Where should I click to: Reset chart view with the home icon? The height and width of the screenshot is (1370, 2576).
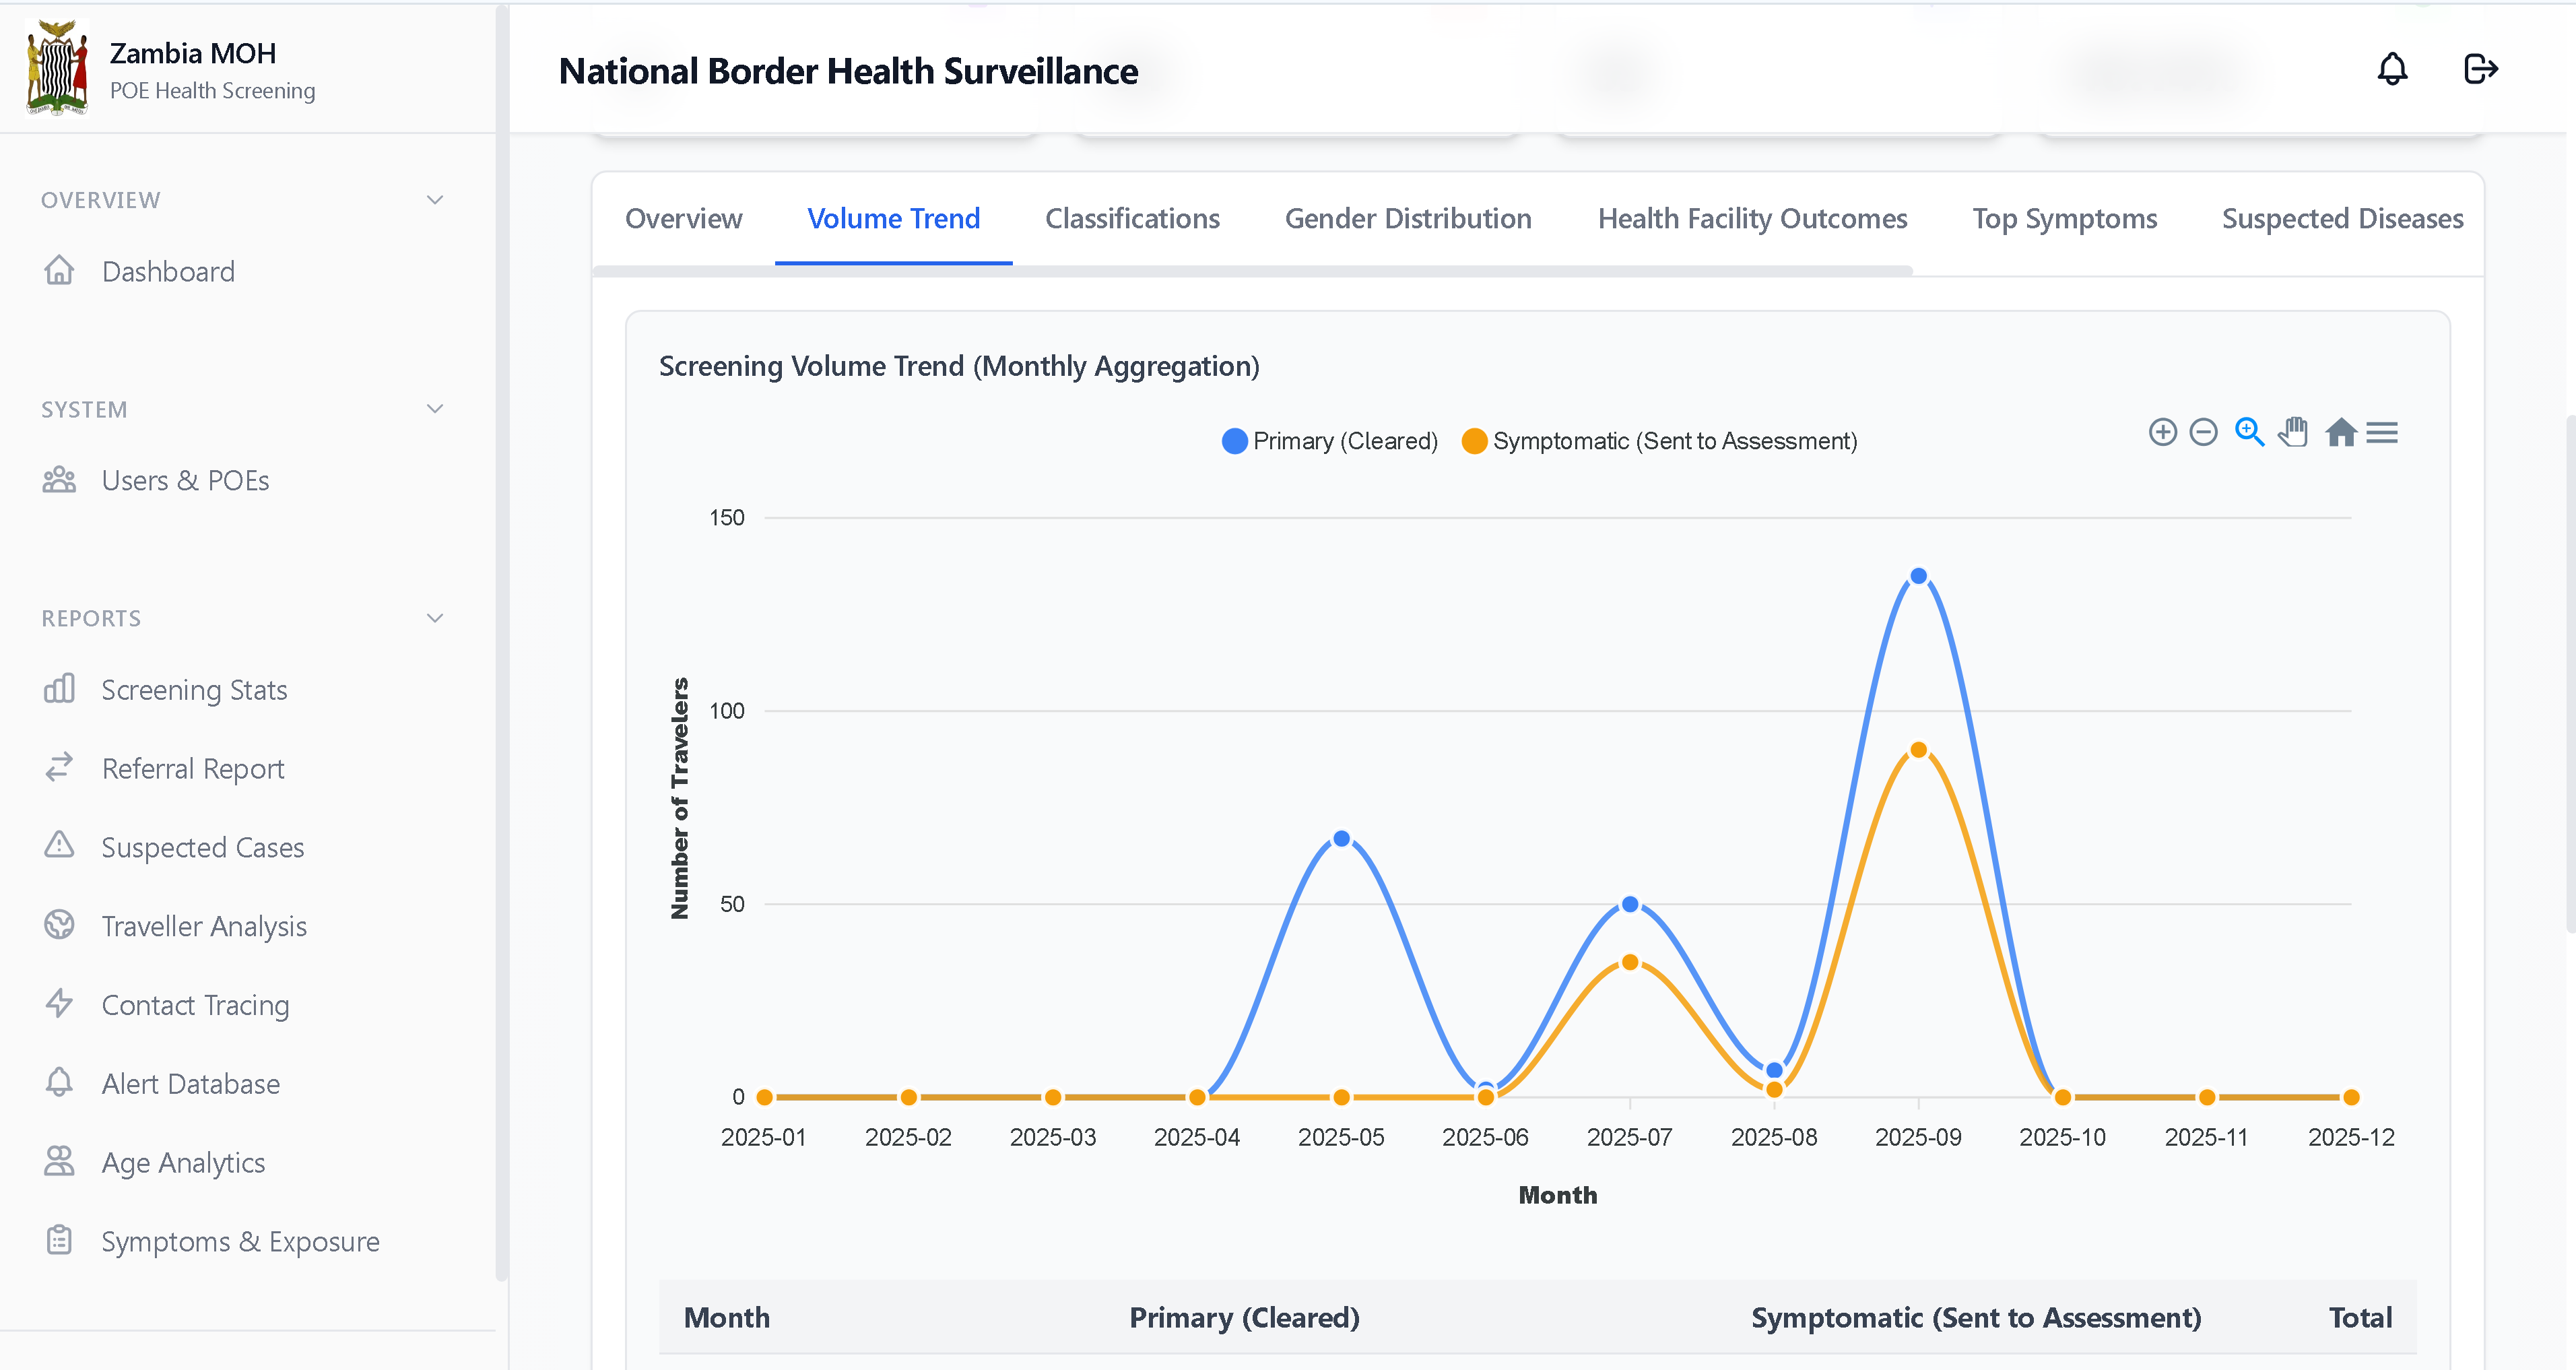point(2340,432)
